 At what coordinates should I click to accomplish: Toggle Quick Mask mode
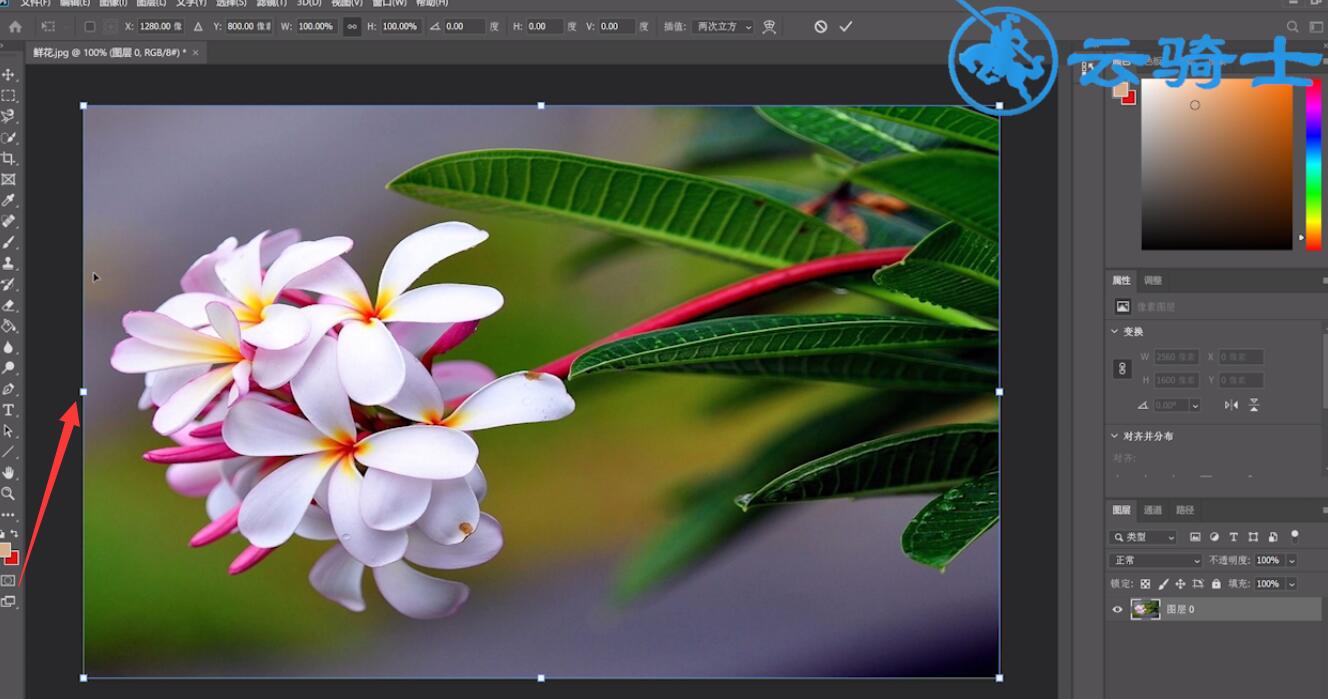(x=8, y=581)
